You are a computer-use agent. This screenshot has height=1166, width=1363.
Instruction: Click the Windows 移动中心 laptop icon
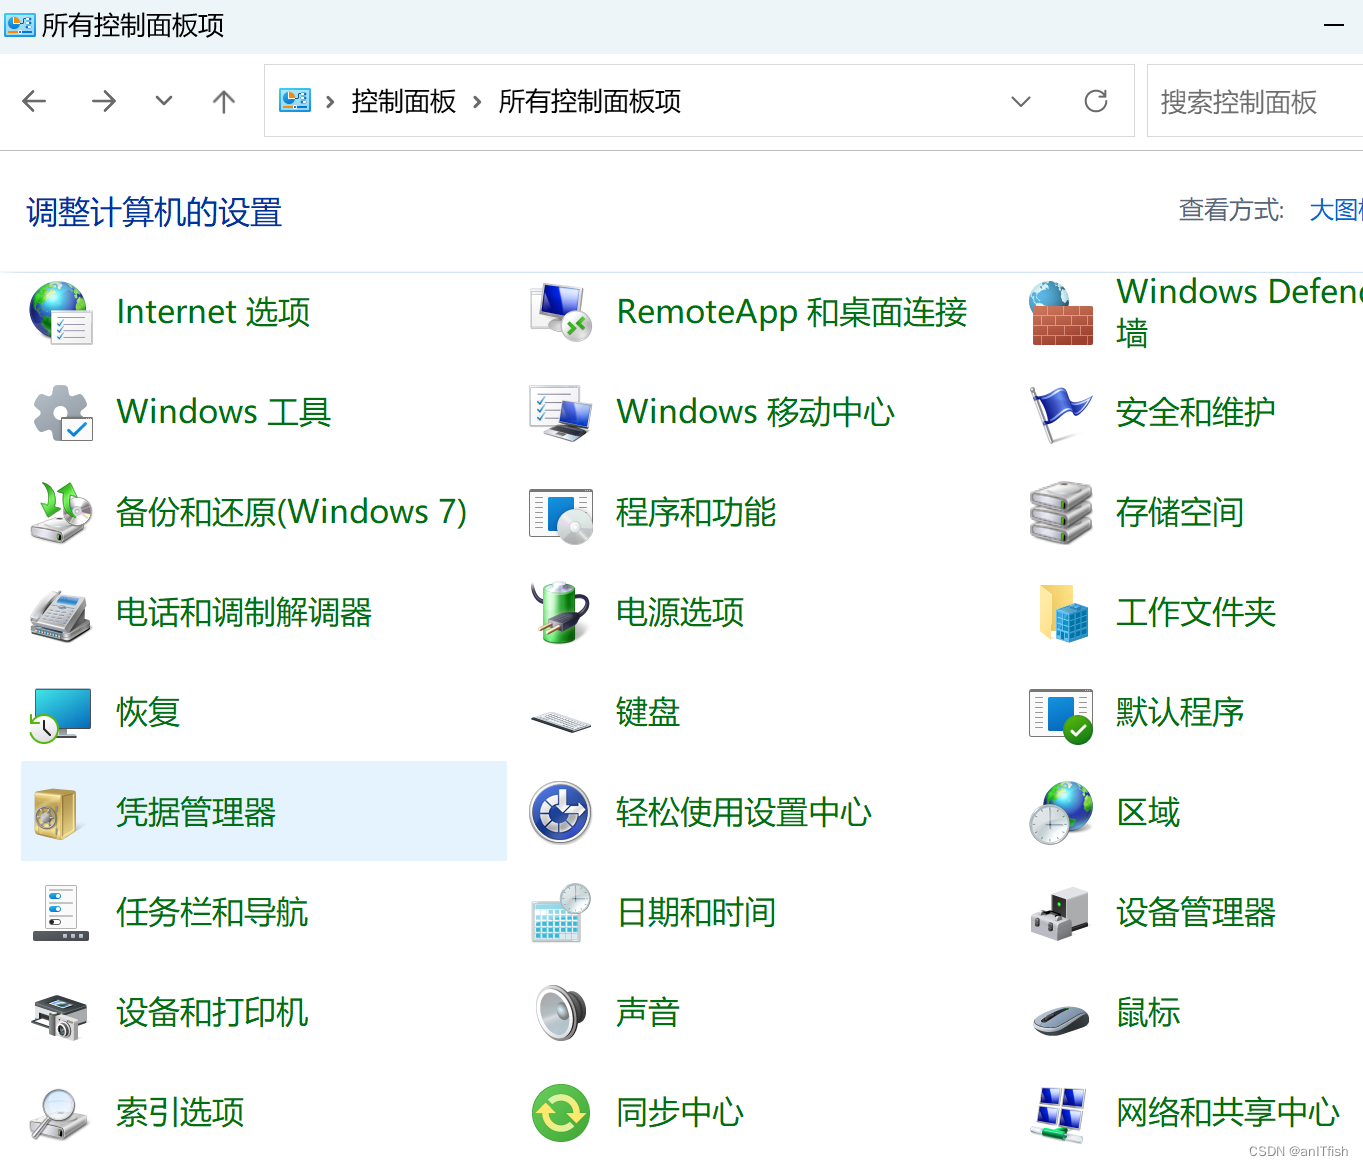pos(561,413)
